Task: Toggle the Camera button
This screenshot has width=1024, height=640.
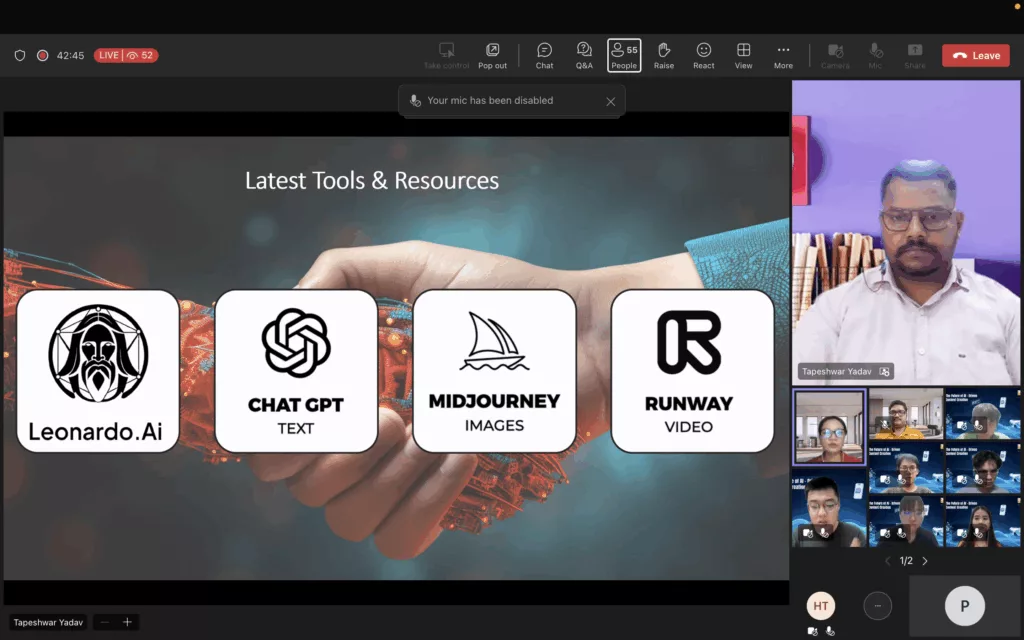Action: coord(835,56)
